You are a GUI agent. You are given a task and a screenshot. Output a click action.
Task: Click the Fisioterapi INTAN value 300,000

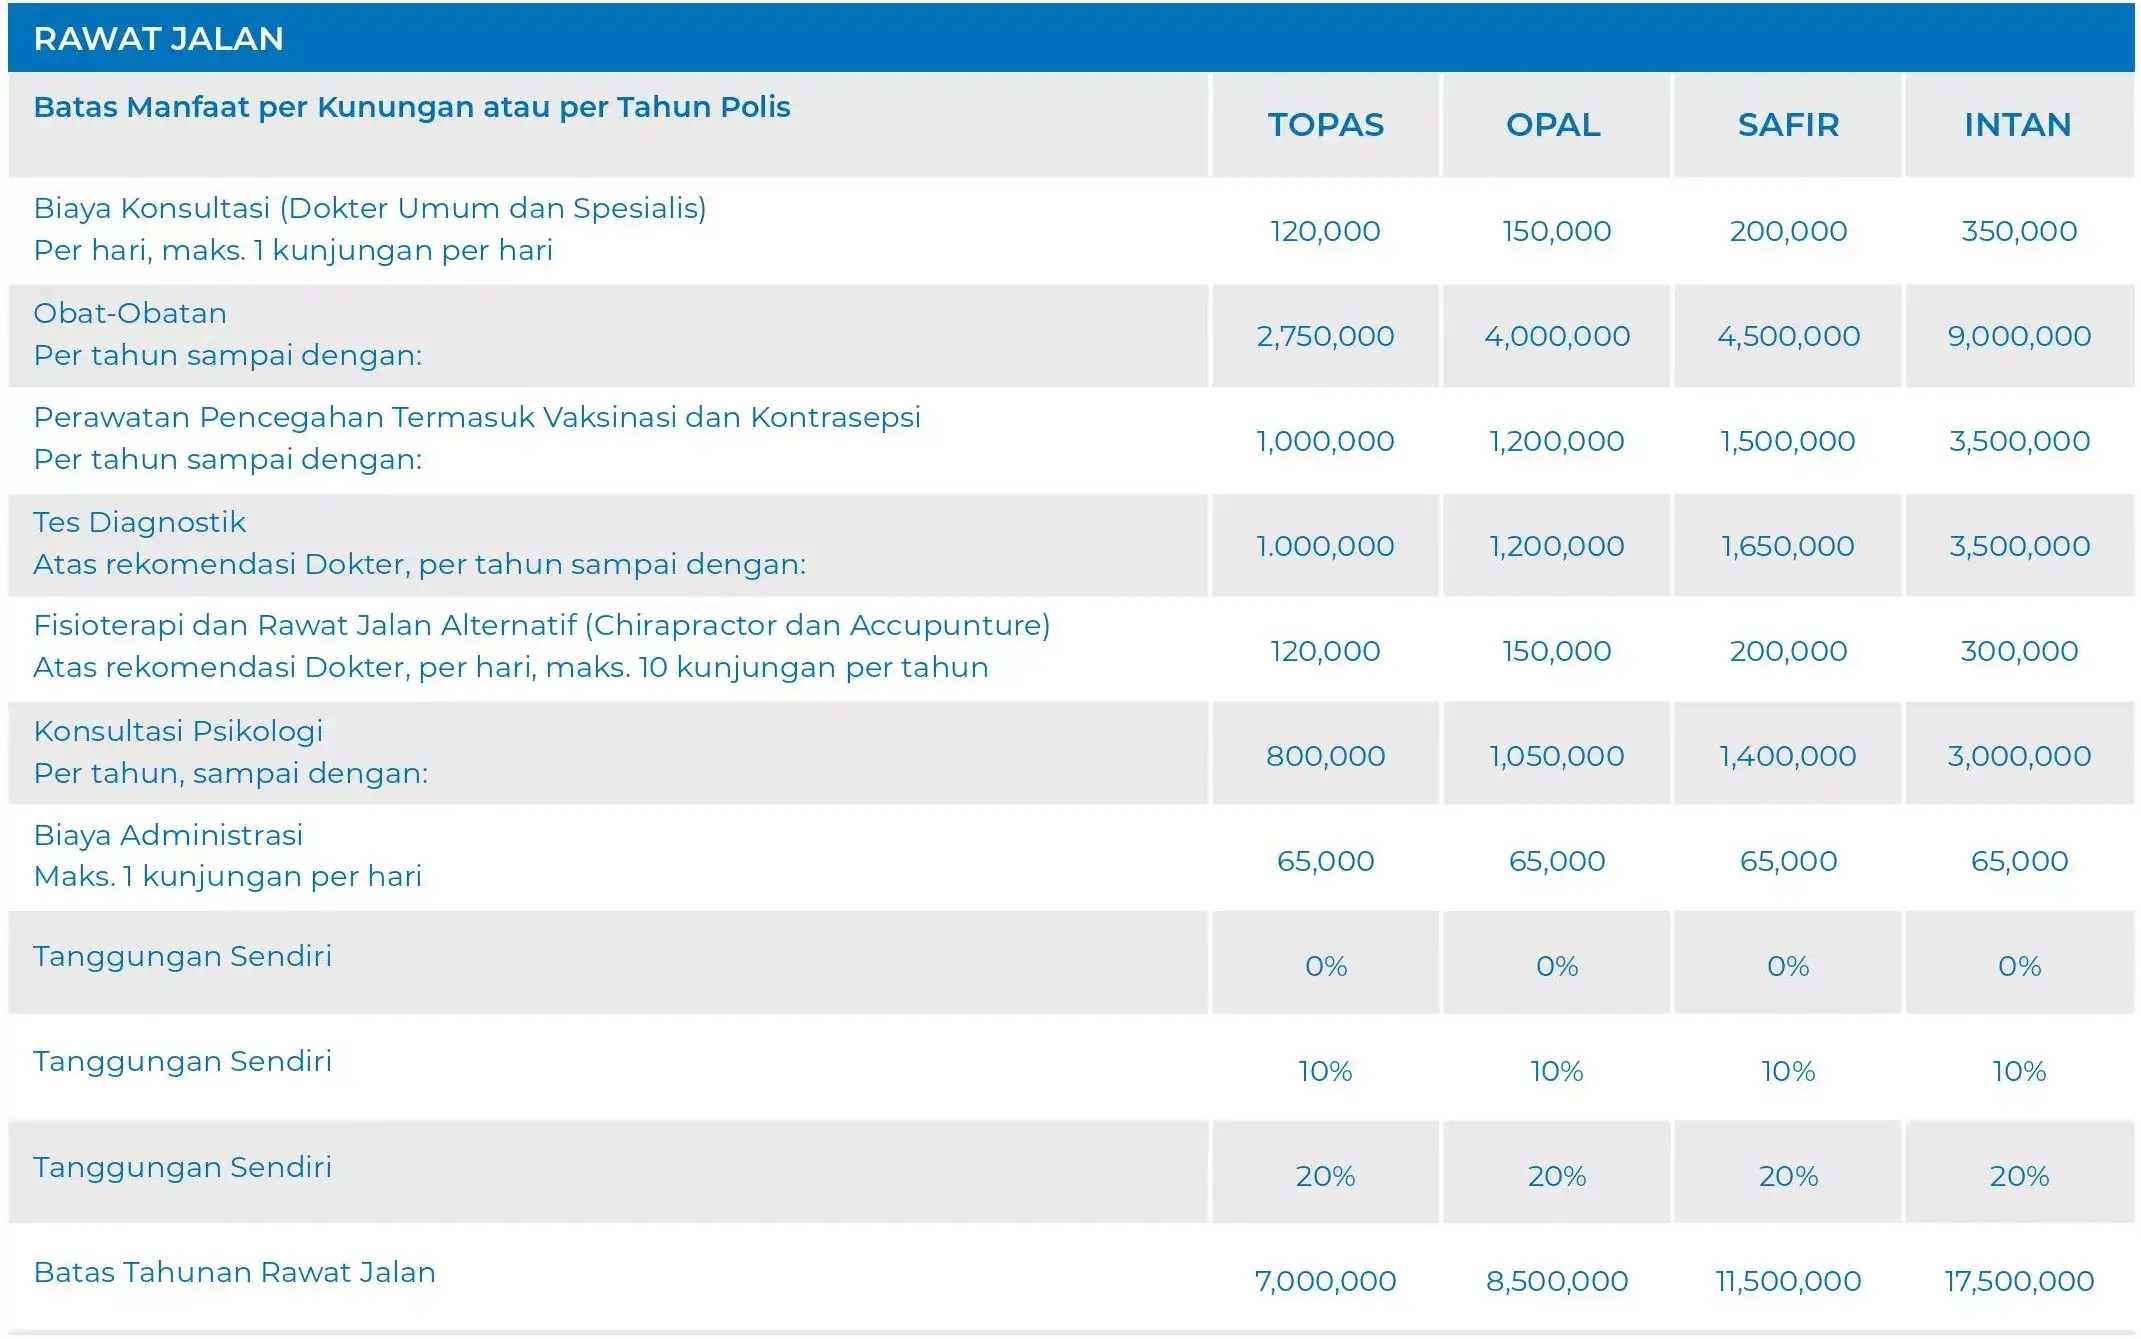click(2018, 651)
